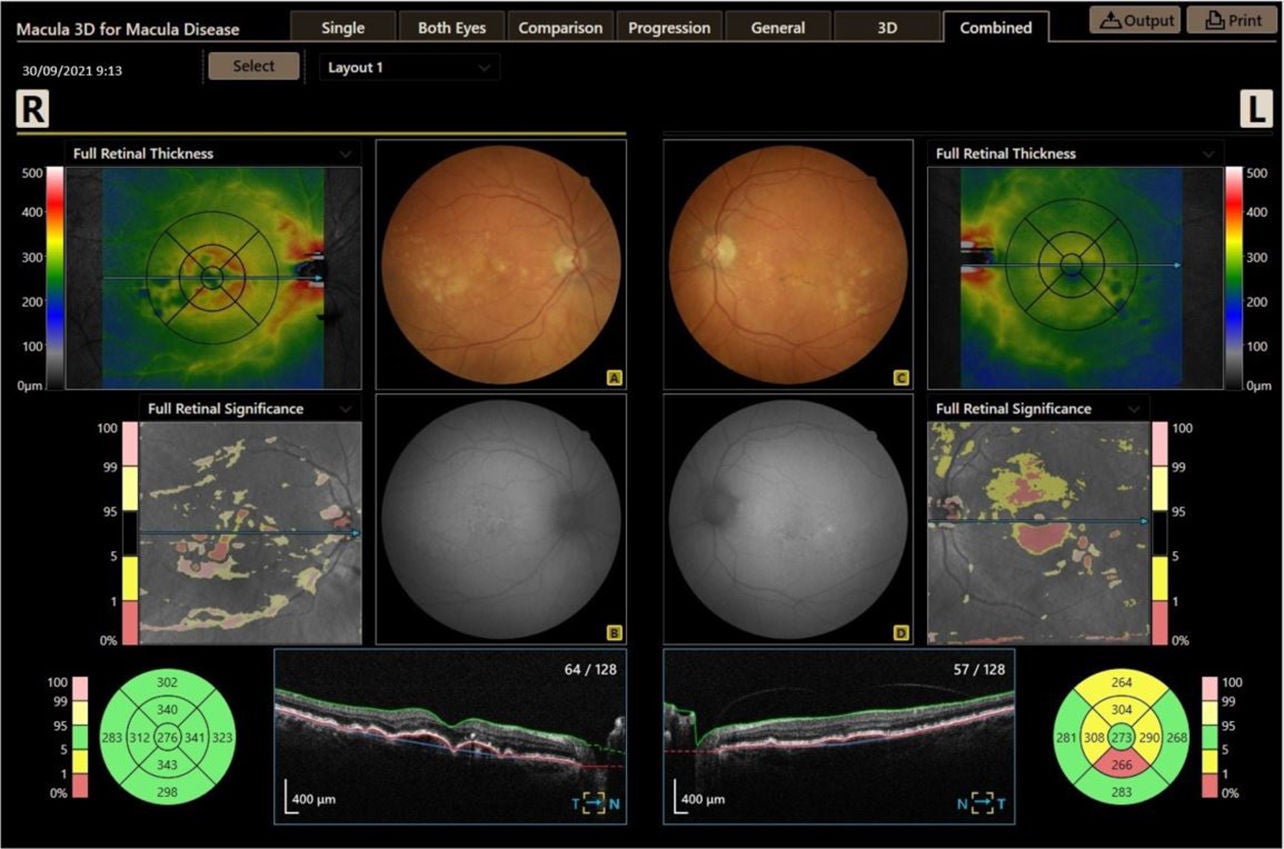
Task: Select the Combined tab
Action: coord(996,27)
